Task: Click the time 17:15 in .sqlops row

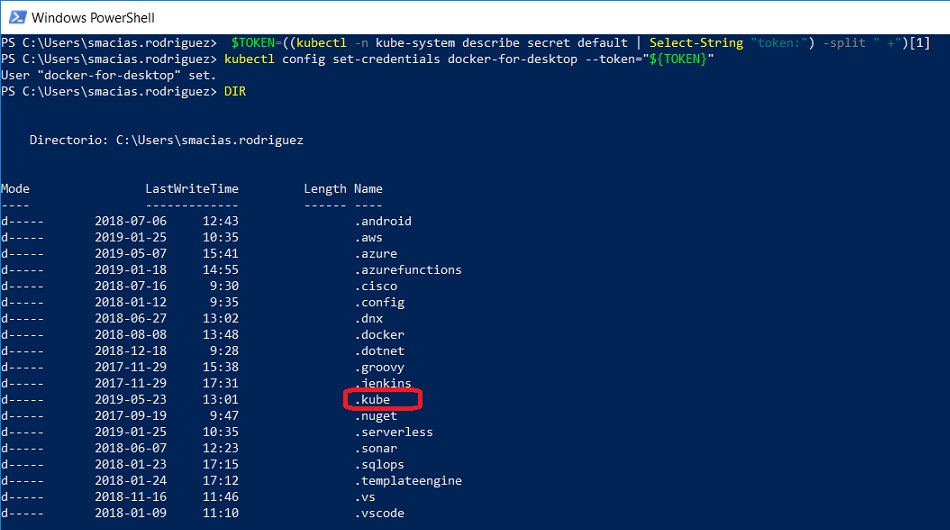Action: 221,465
